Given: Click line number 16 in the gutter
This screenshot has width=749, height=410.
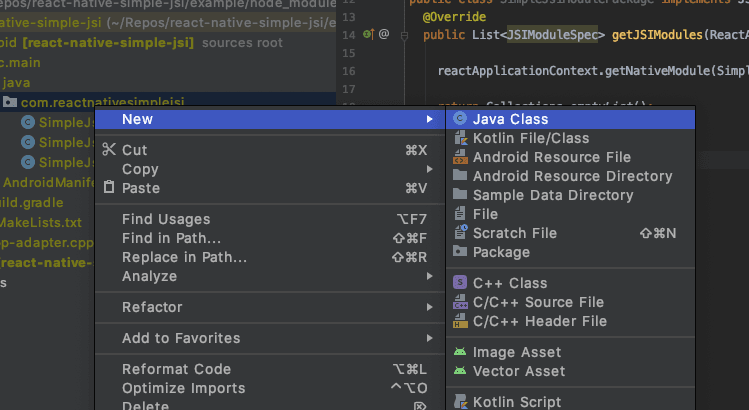Looking at the screenshot, I should [349, 71].
